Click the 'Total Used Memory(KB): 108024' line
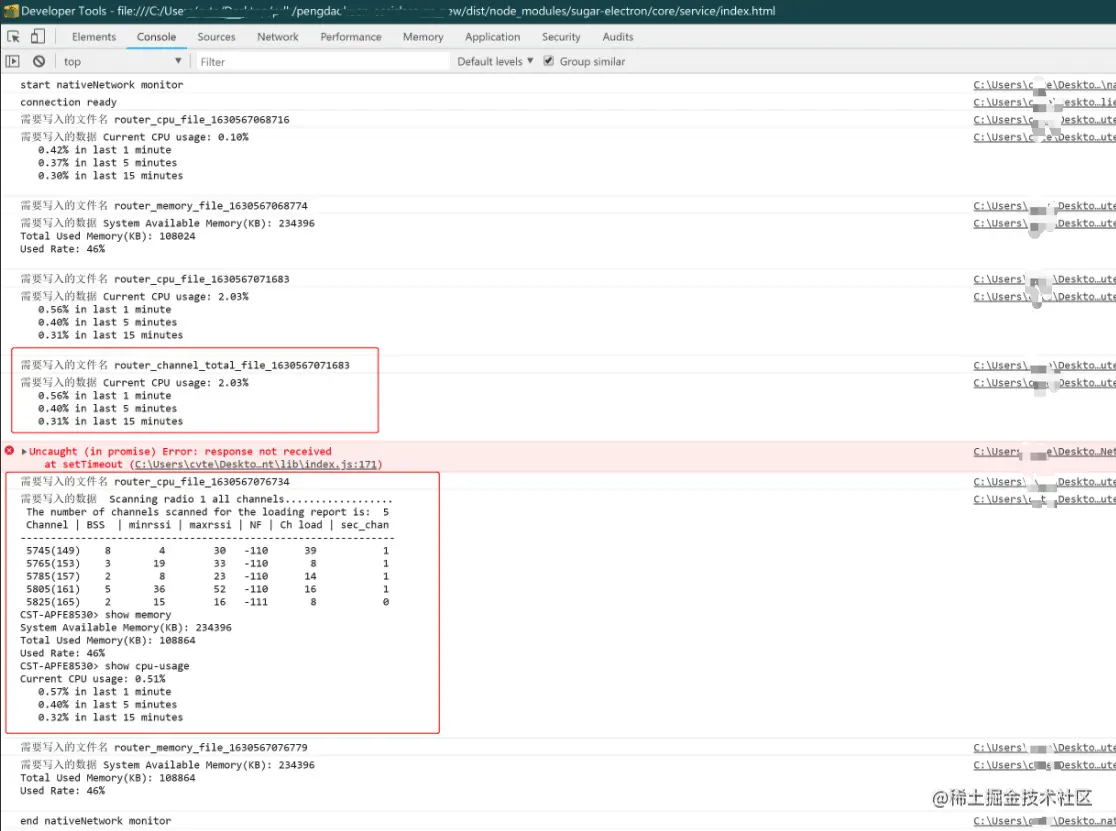 point(107,235)
